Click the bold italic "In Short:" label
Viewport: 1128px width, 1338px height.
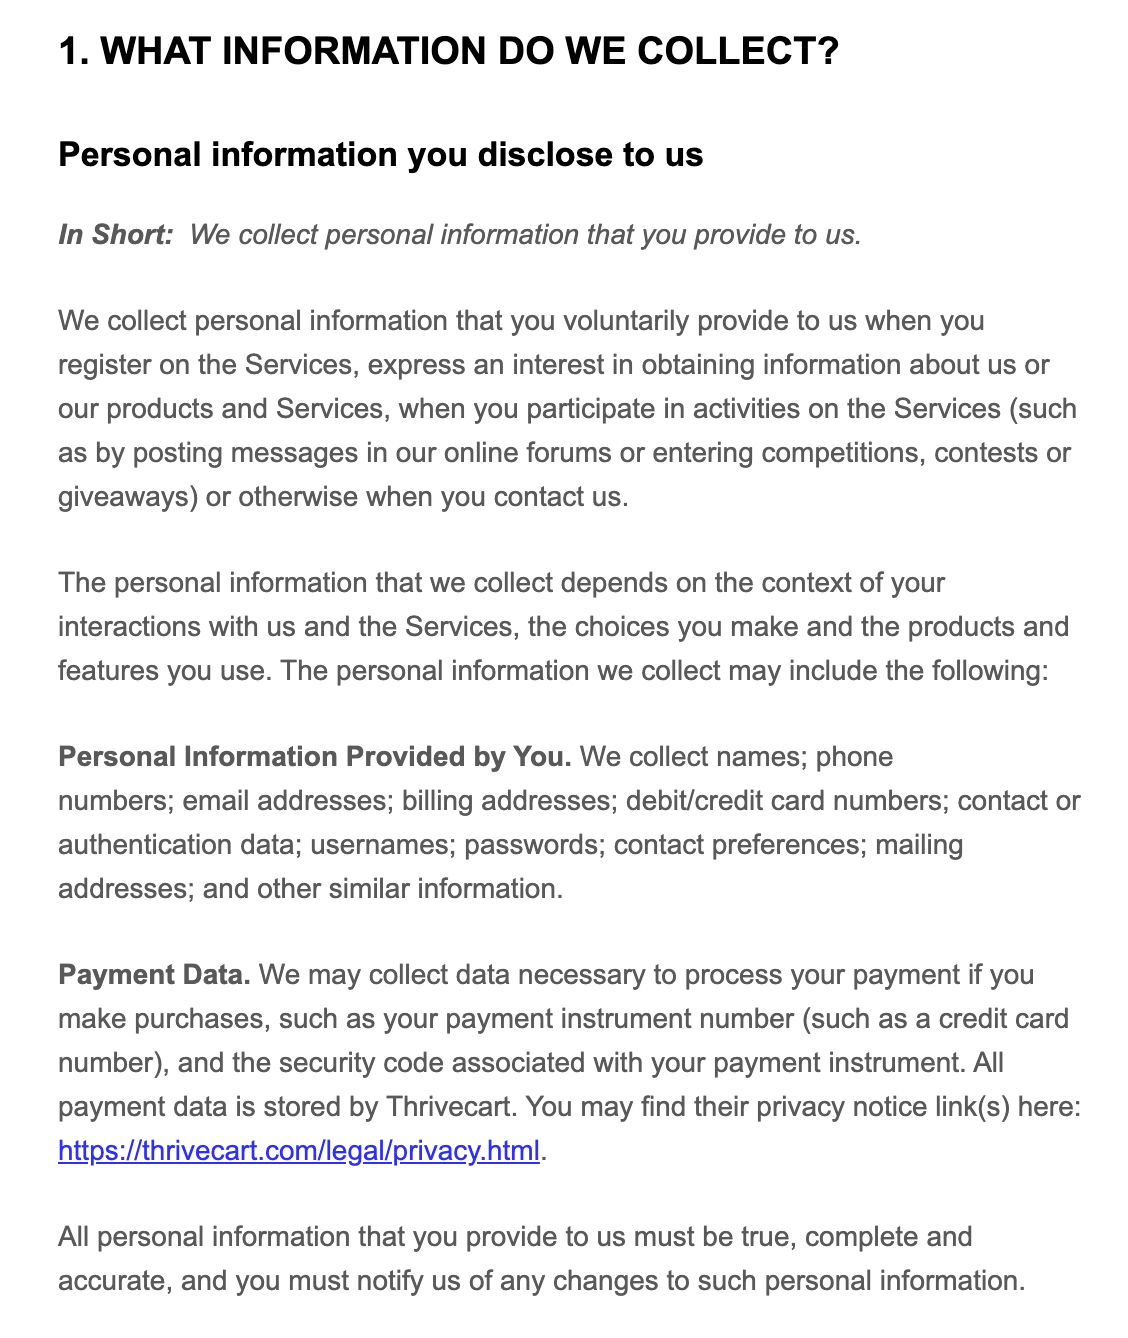[x=115, y=235]
